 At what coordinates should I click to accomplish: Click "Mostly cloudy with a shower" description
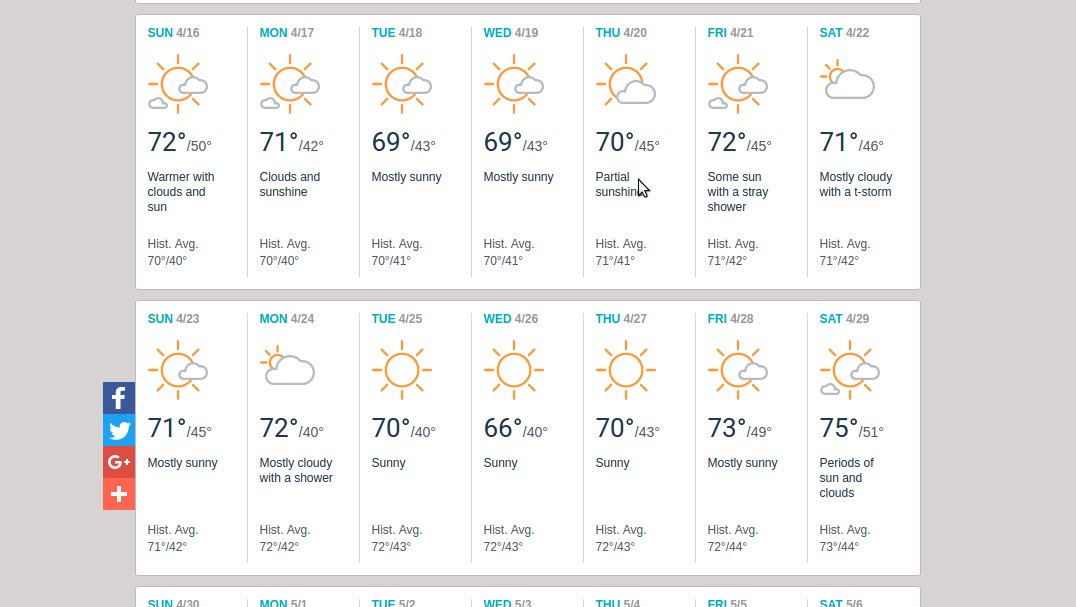pyautogui.click(x=296, y=470)
